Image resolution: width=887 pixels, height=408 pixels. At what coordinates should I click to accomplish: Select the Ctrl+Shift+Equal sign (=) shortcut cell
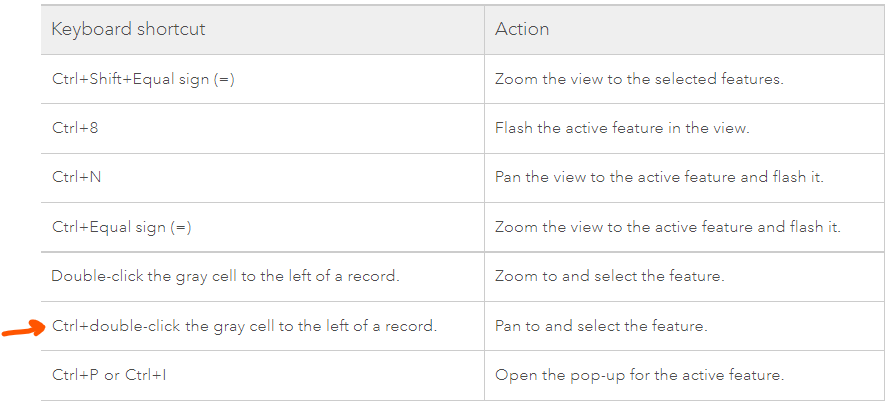[x=143, y=79]
